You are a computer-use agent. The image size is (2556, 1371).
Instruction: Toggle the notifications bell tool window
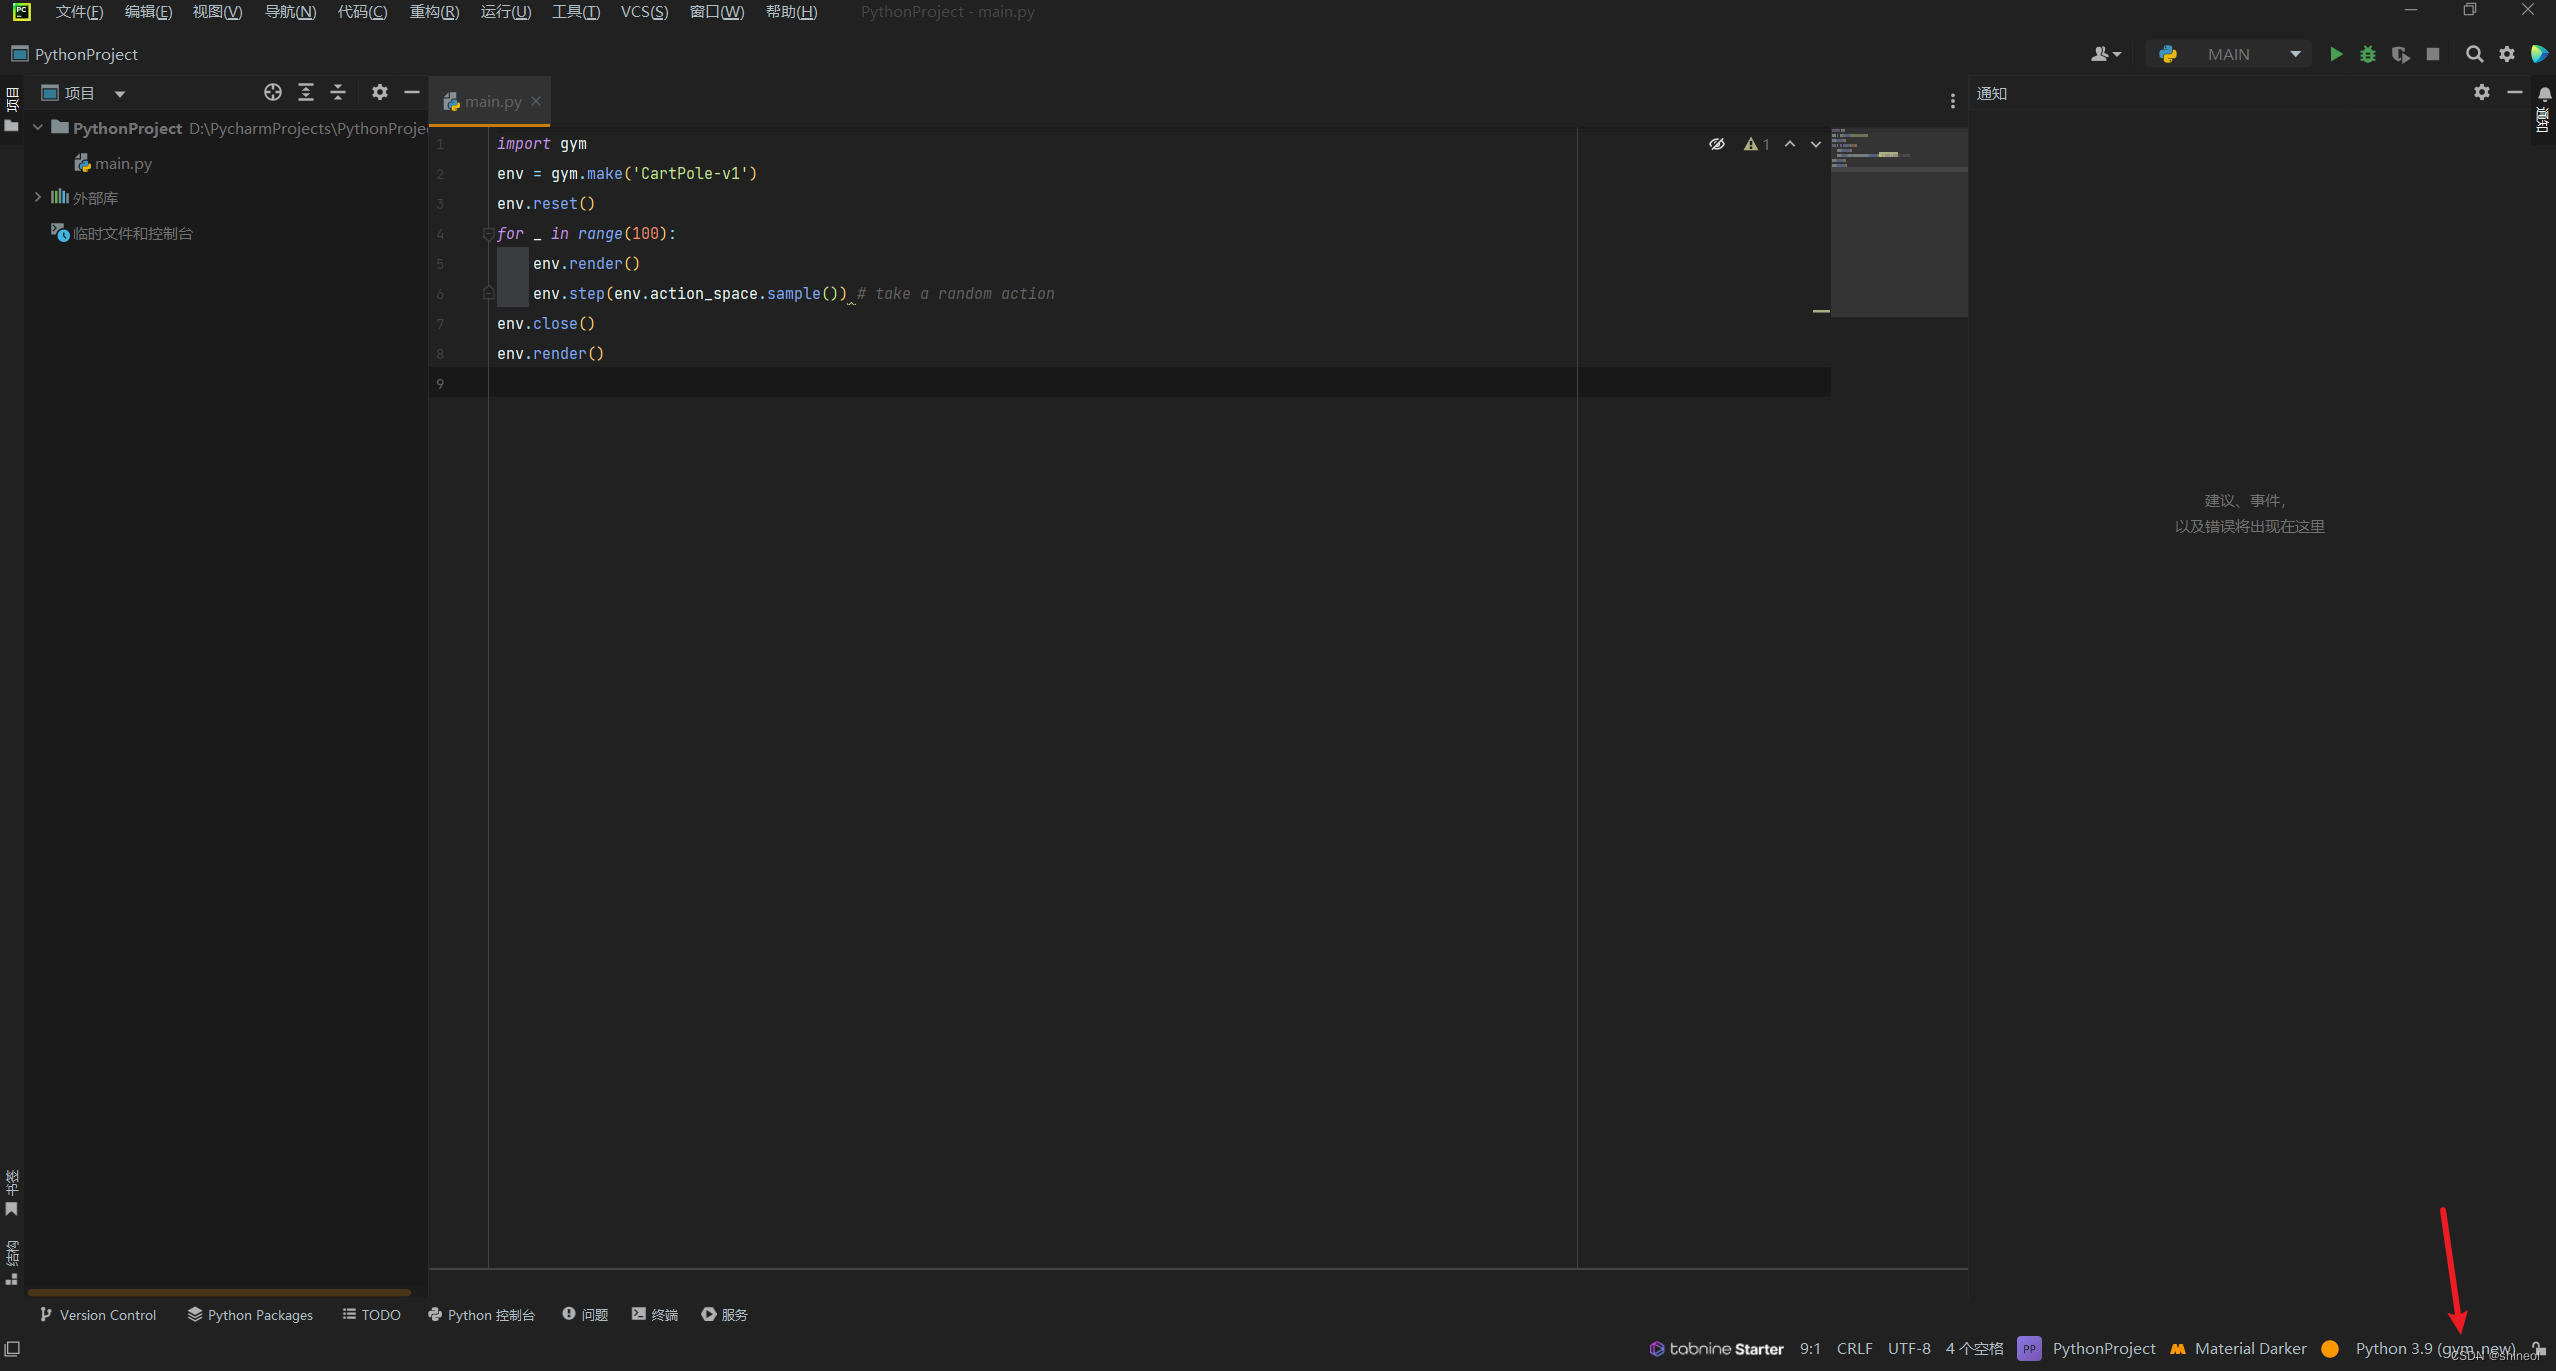click(x=2545, y=94)
